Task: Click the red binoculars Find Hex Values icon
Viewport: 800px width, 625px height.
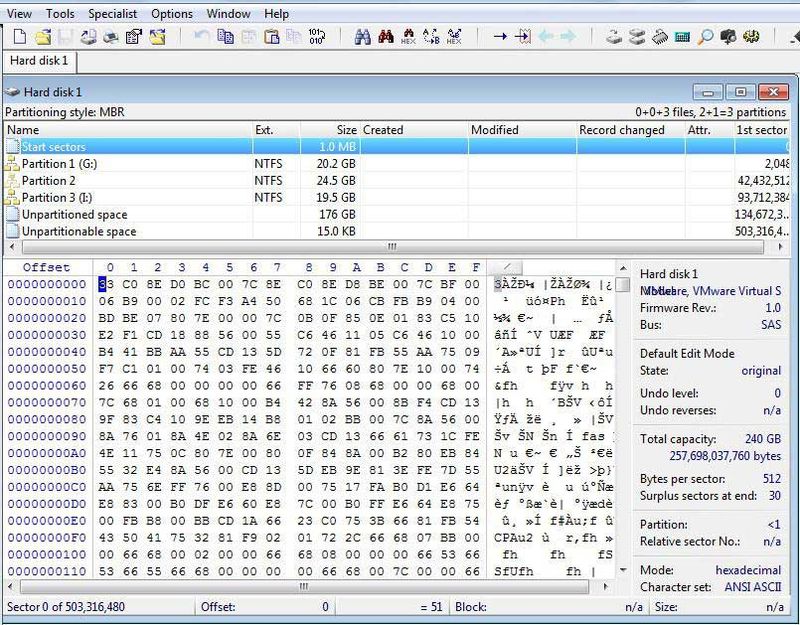Action: click(x=386, y=36)
